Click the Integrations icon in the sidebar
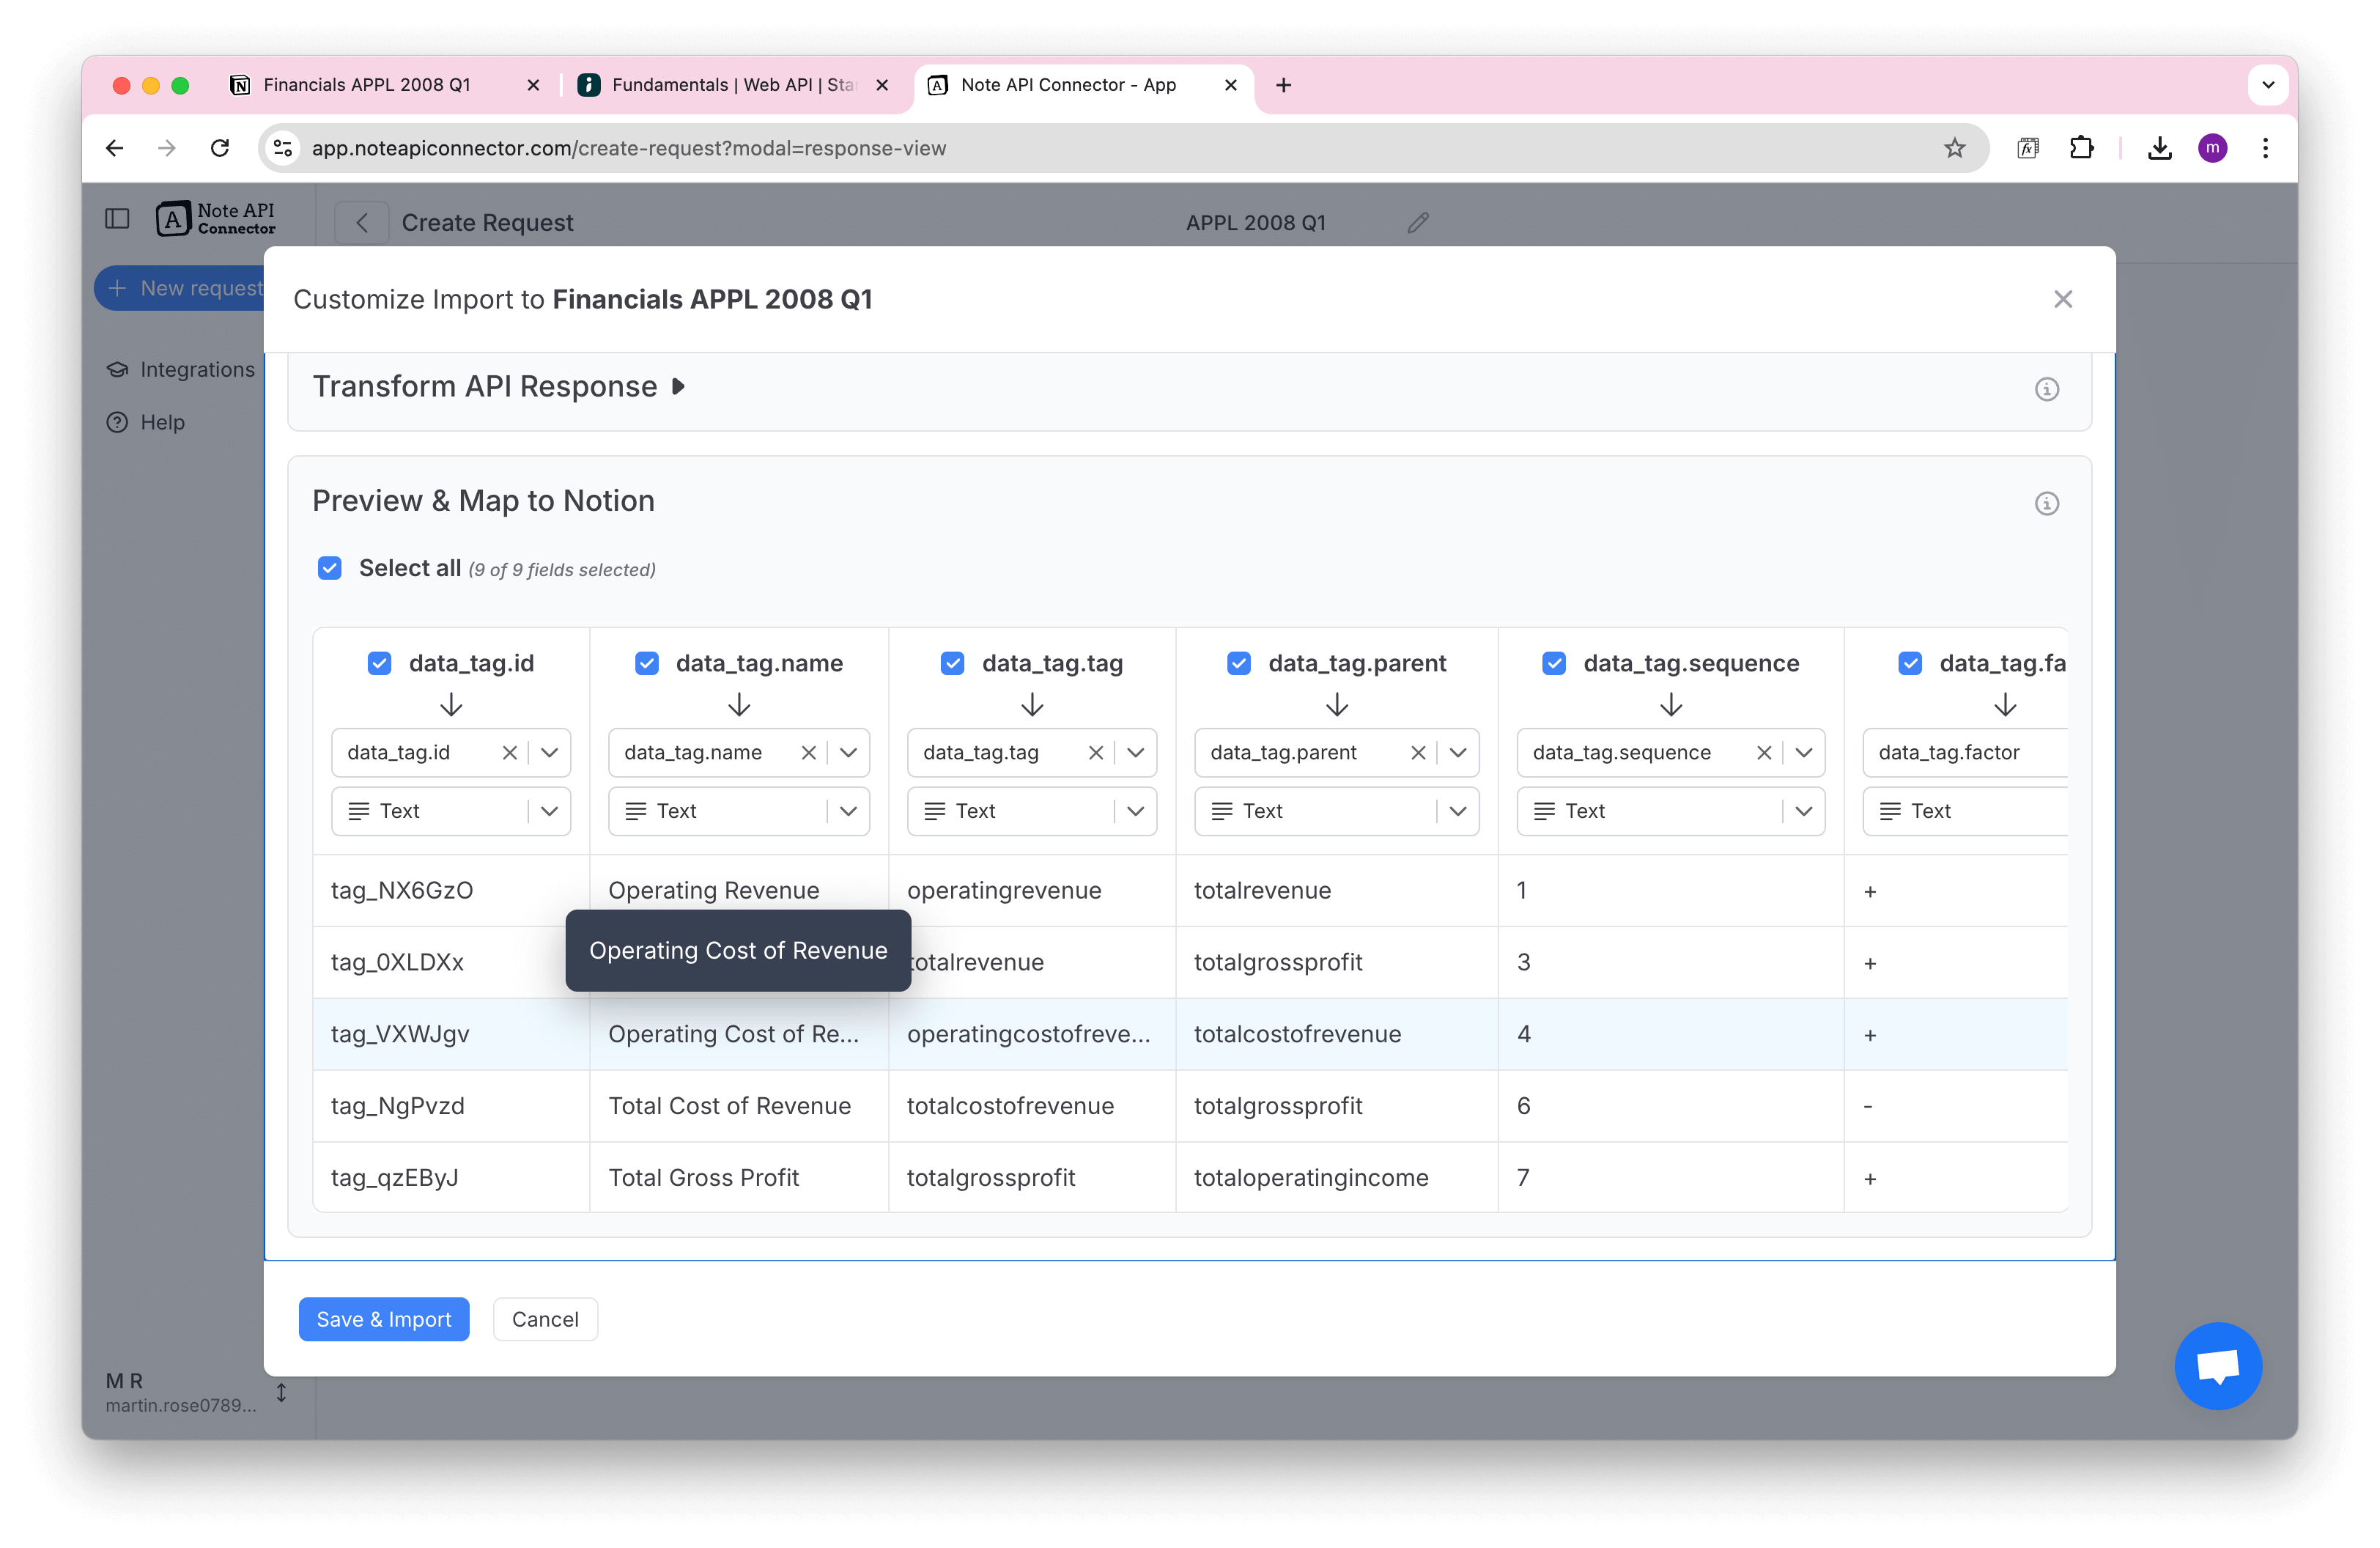The height and width of the screenshot is (1548, 2380). (117, 369)
